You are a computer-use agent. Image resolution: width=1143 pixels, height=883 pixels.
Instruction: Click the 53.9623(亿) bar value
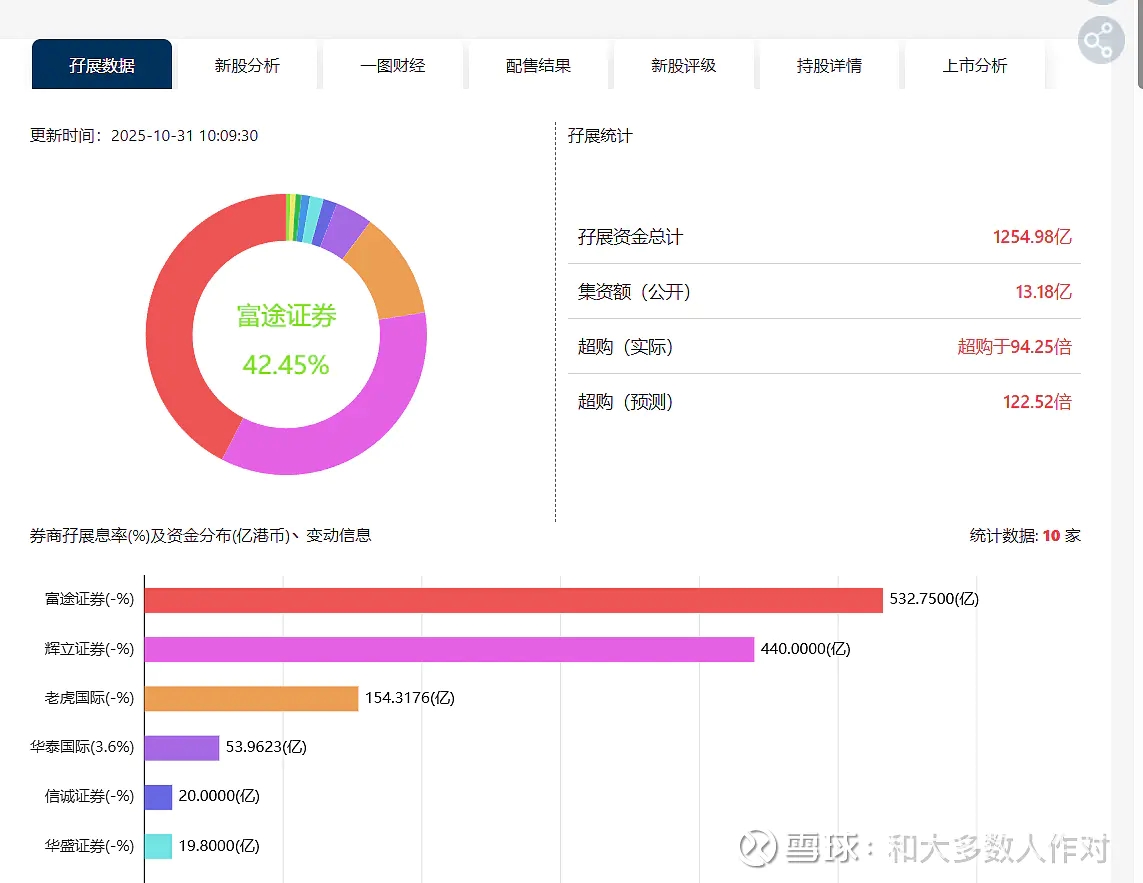tap(266, 747)
